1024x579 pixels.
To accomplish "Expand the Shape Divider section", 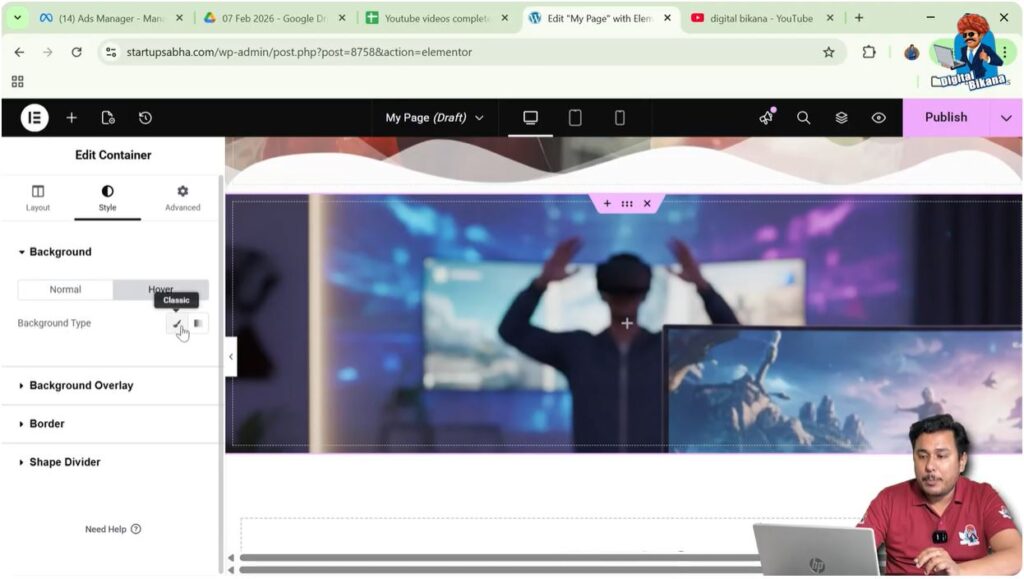I will [65, 461].
